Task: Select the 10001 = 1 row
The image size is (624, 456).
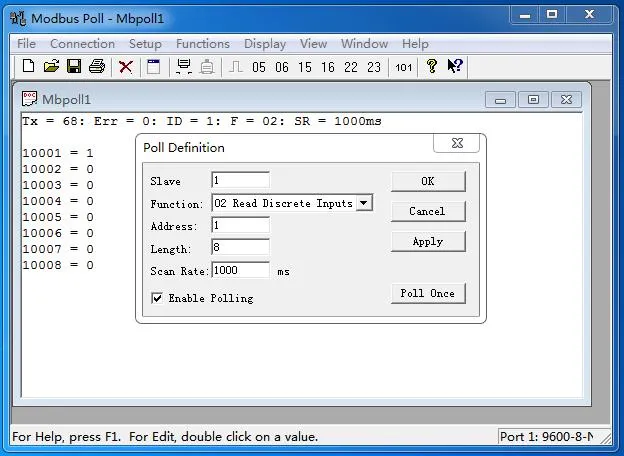Action: [x=58, y=153]
